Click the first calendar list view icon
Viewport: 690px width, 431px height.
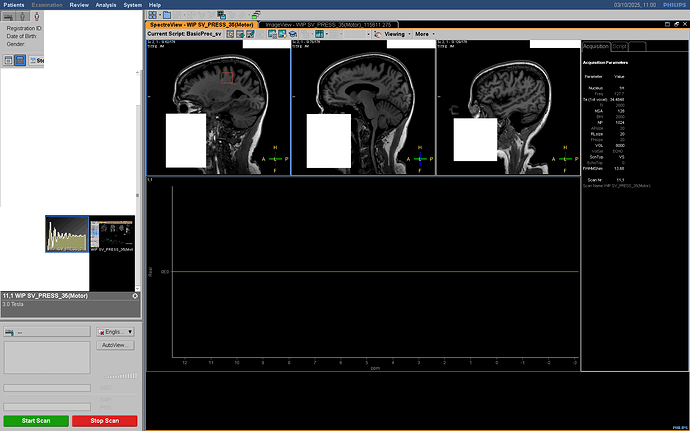click(x=8, y=60)
